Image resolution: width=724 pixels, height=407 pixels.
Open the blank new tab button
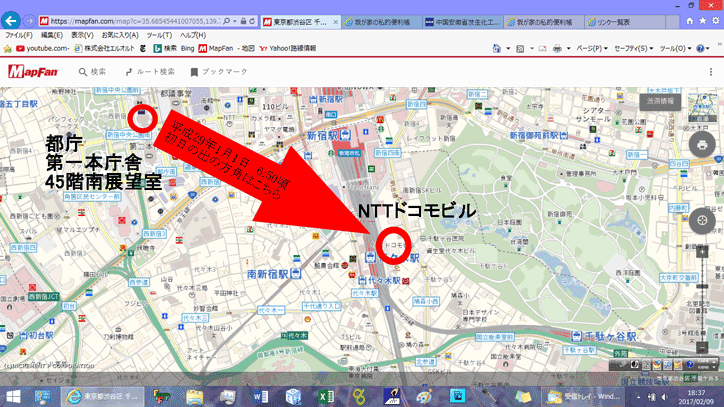[672, 22]
